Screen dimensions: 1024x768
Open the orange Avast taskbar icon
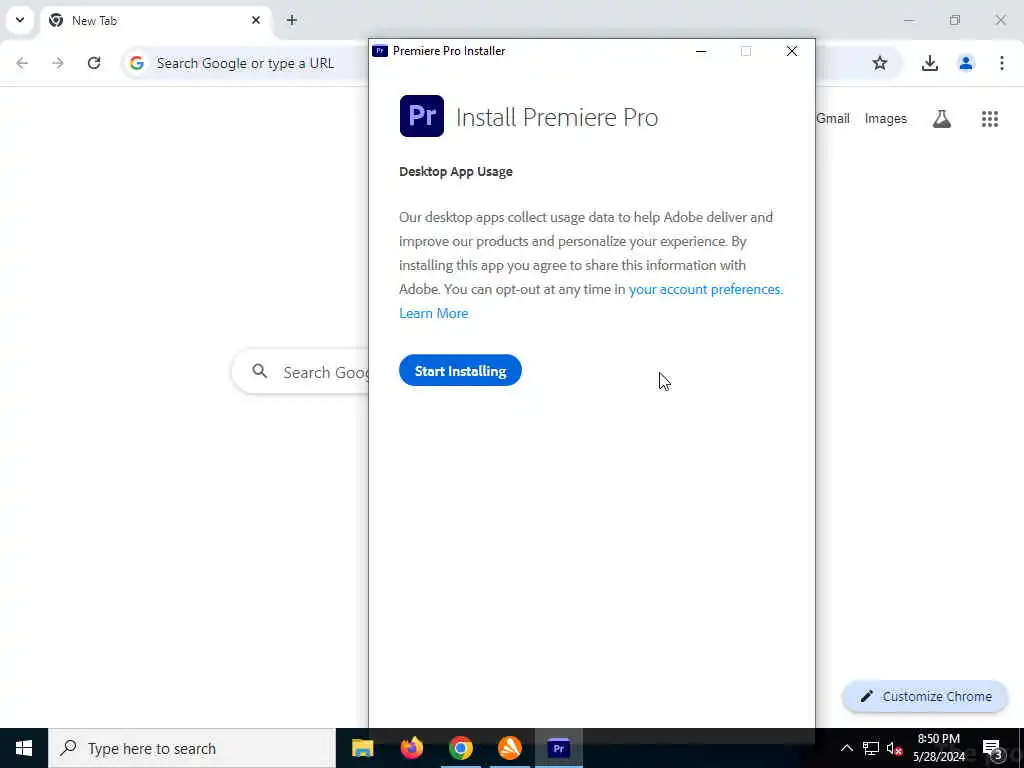[x=509, y=748]
